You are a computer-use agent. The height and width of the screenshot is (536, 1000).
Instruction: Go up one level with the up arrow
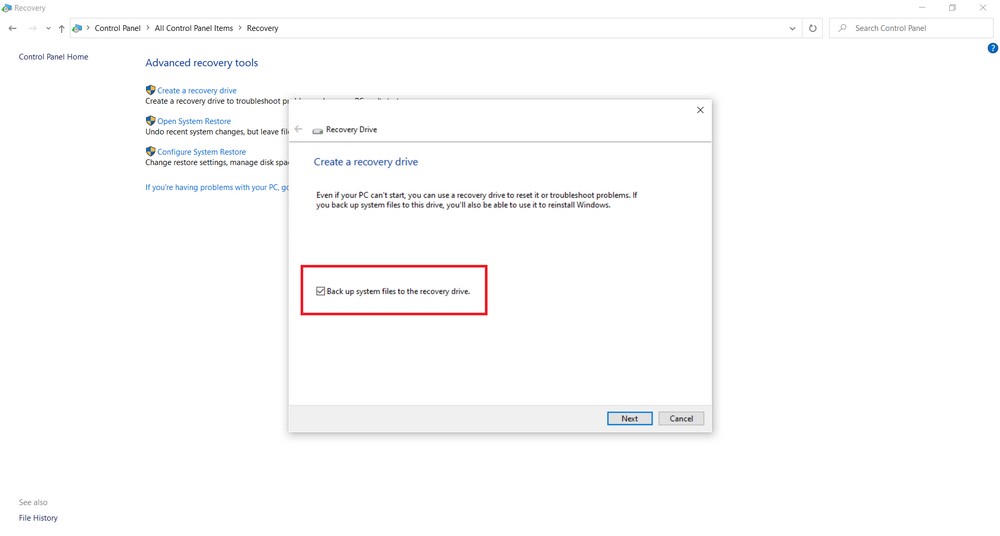[61, 28]
